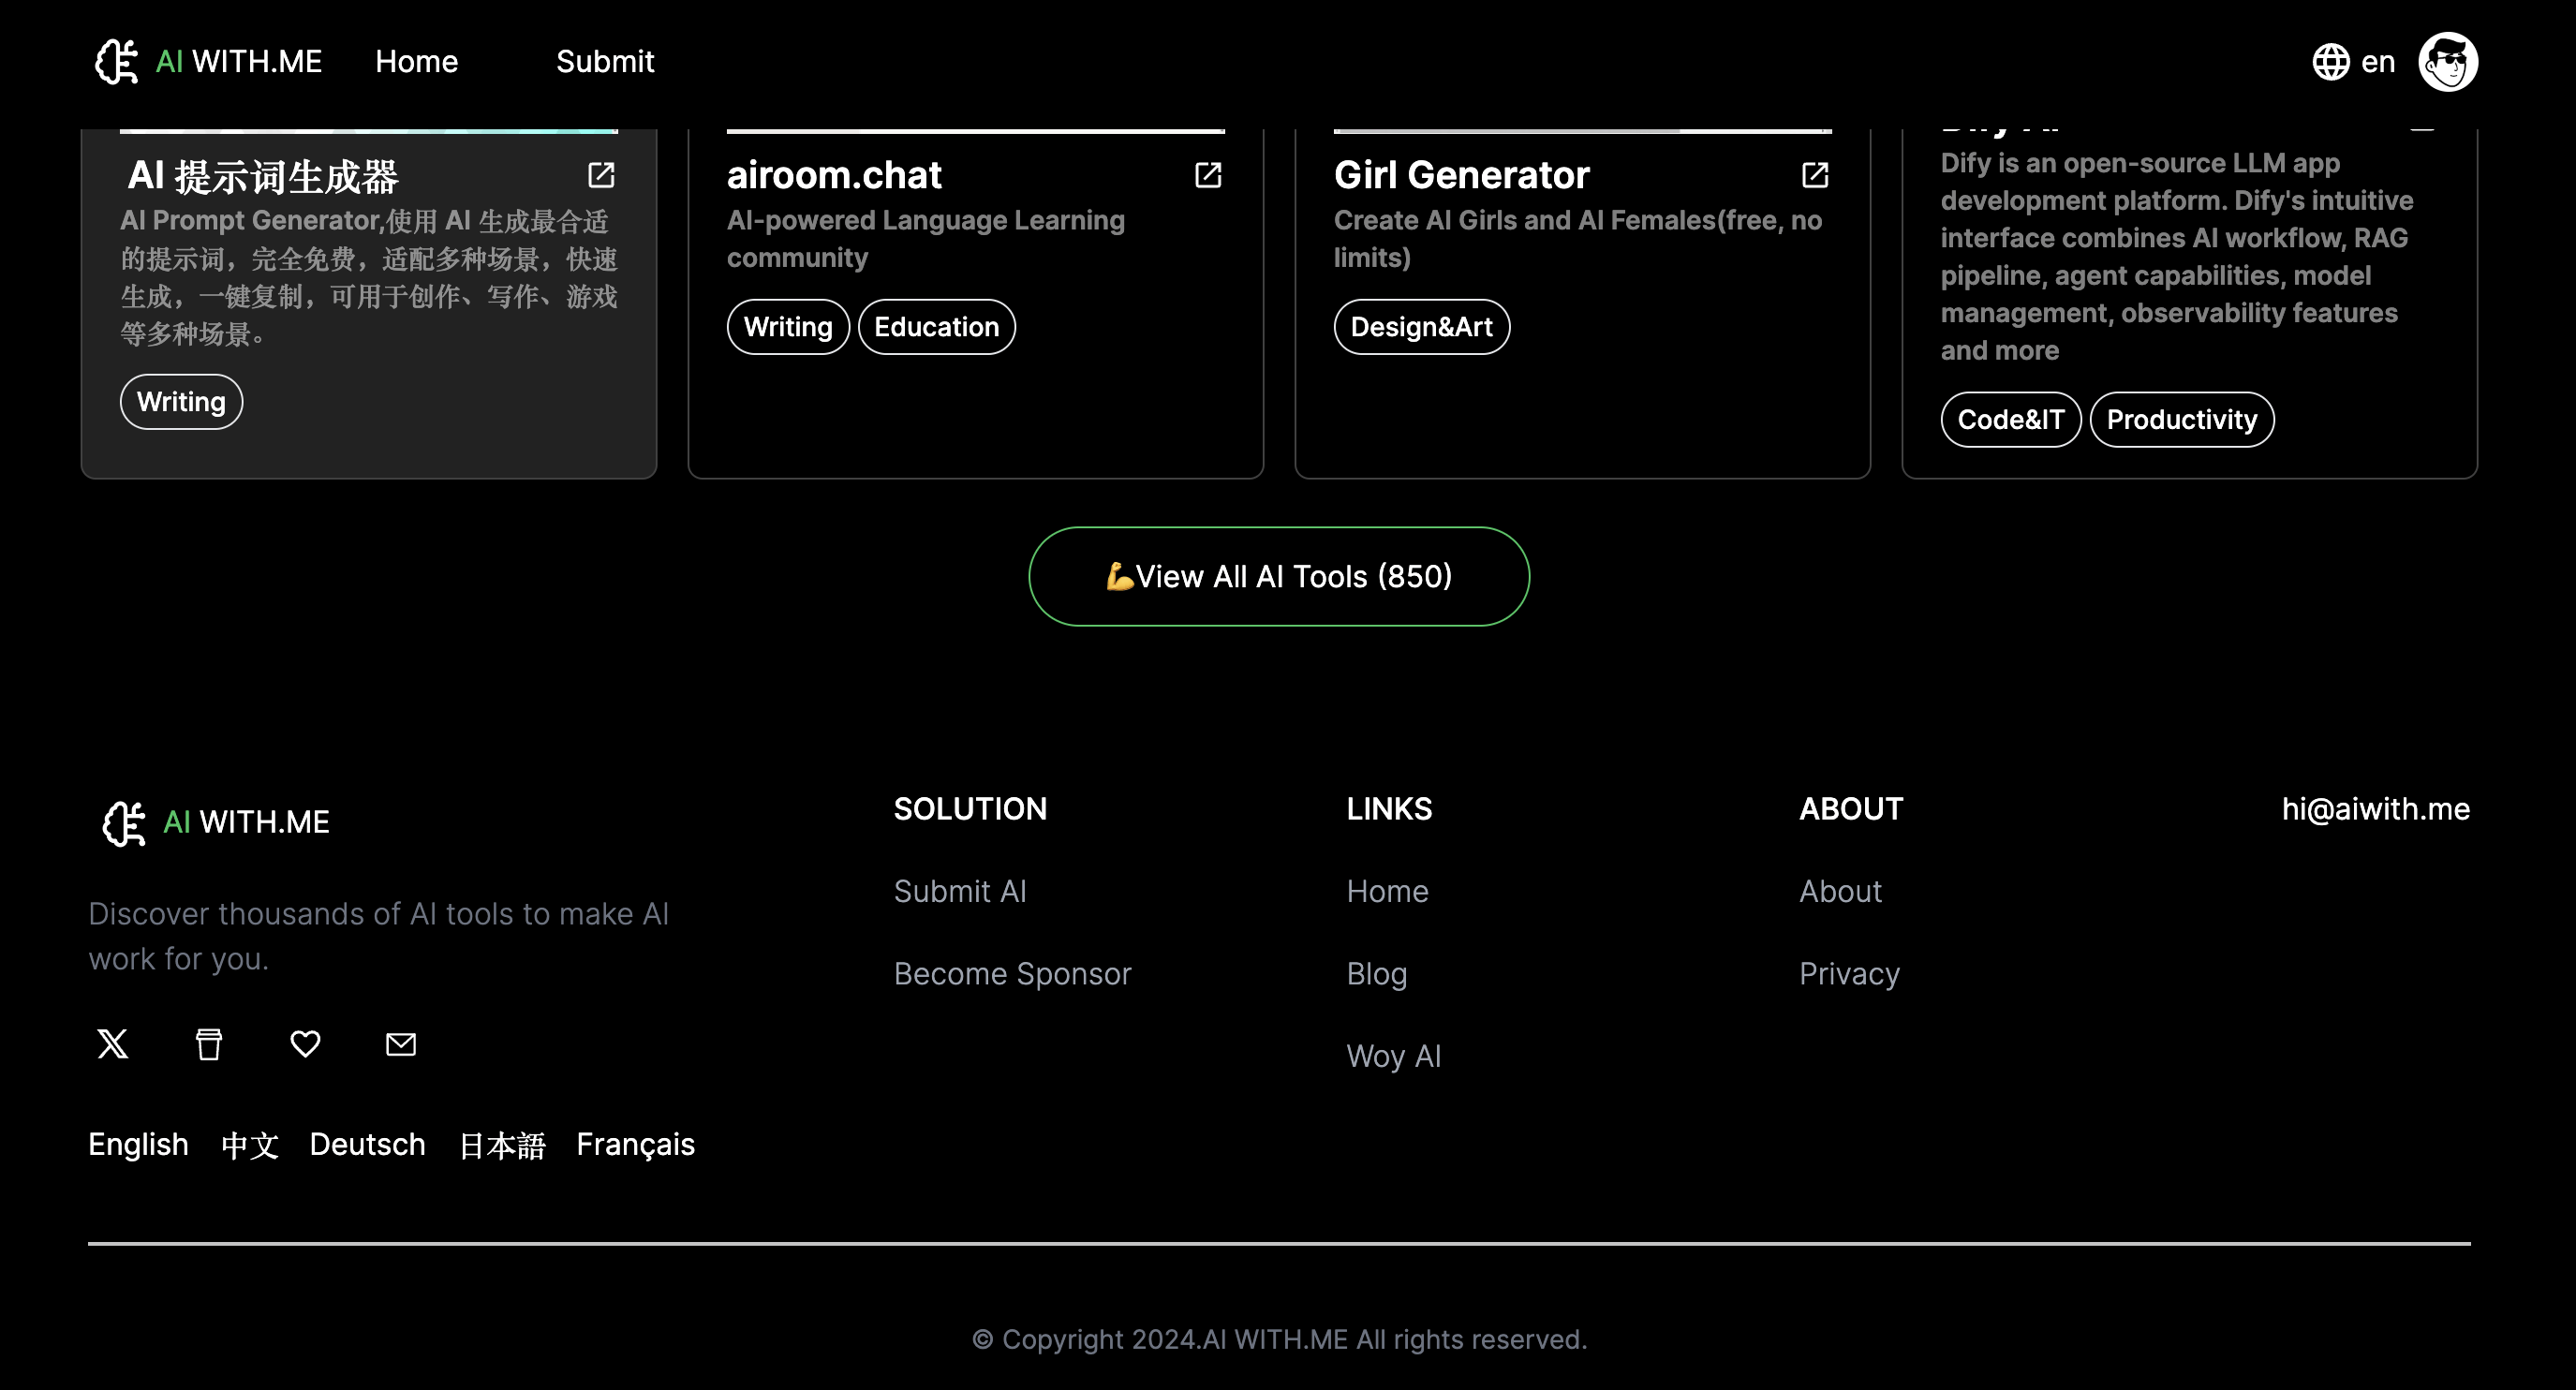The width and height of the screenshot is (2576, 1390).
Task: Click the footer AI WITH.ME brain logo
Action: [124, 822]
